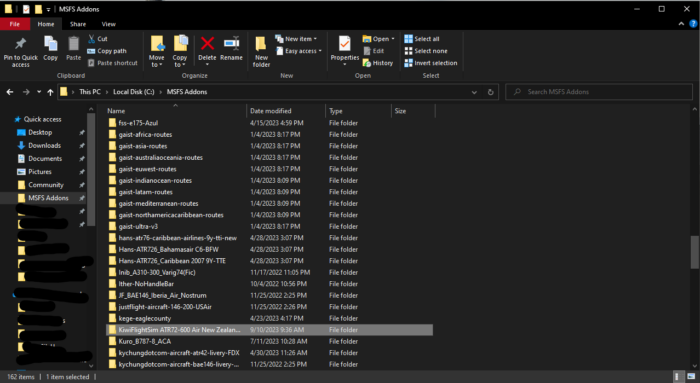Click This PC in address bar
Screen dimensions: 700x383
90,92
